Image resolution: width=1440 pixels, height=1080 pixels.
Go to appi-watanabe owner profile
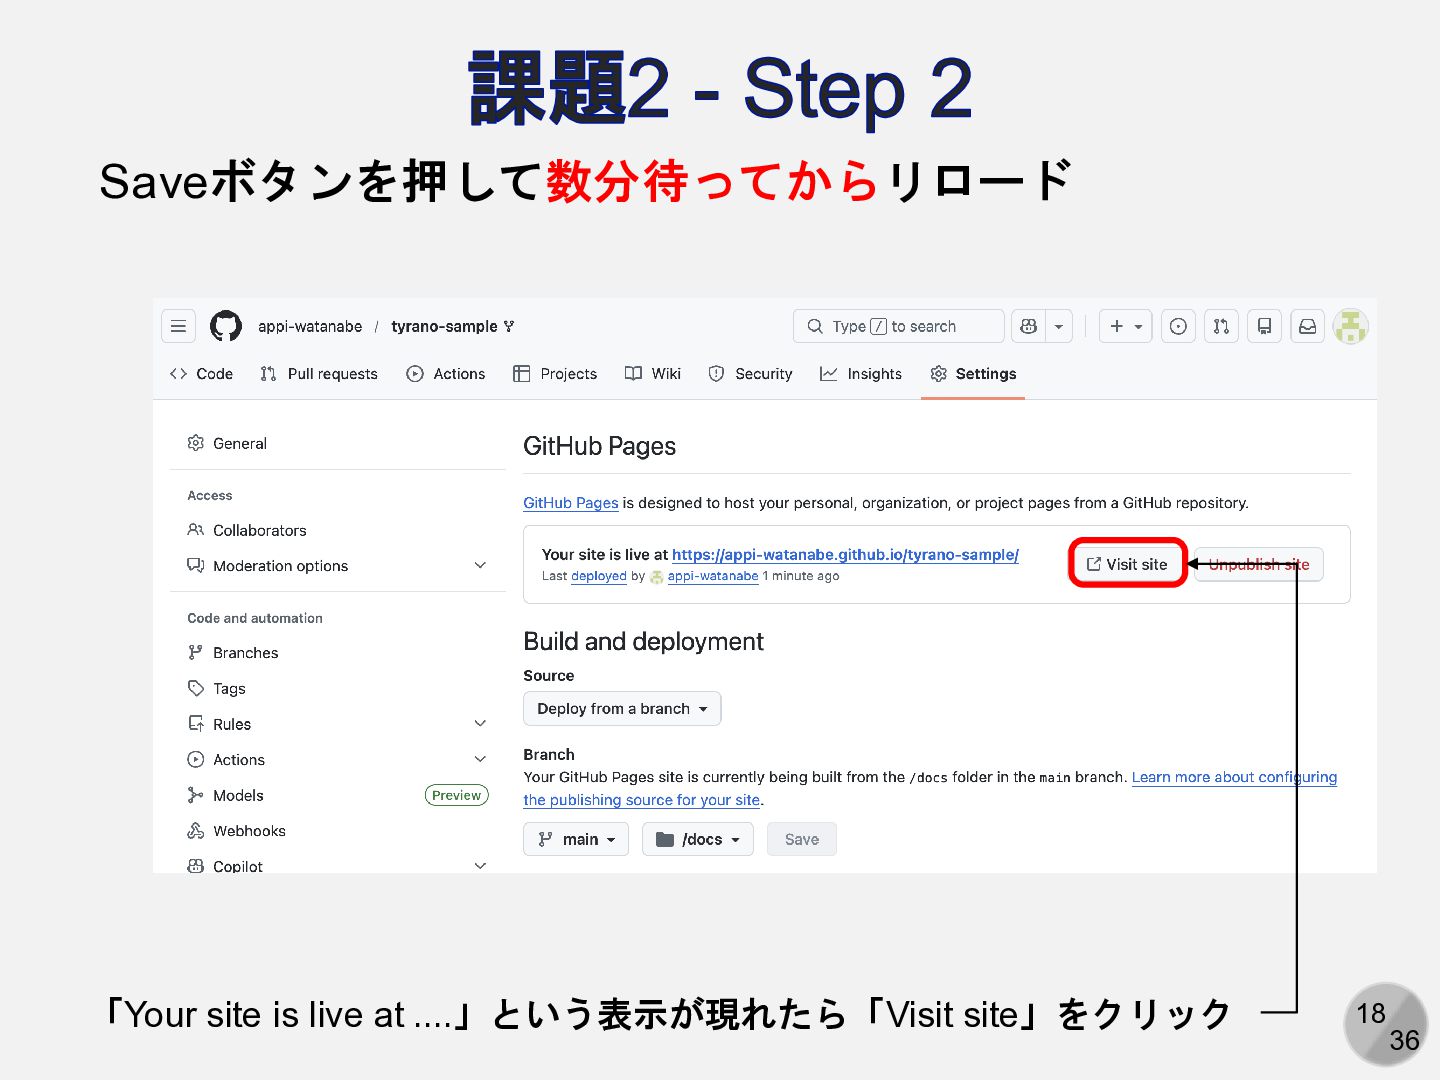[x=310, y=327]
